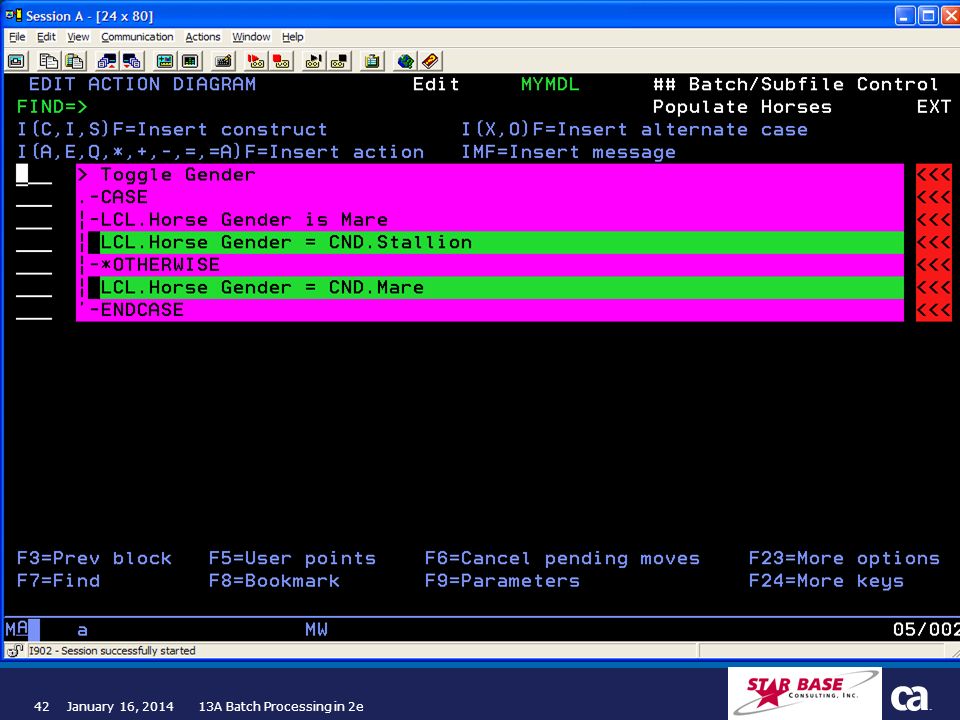The image size is (960, 720).
Task: Click F23=More options function key
Action: (x=844, y=558)
